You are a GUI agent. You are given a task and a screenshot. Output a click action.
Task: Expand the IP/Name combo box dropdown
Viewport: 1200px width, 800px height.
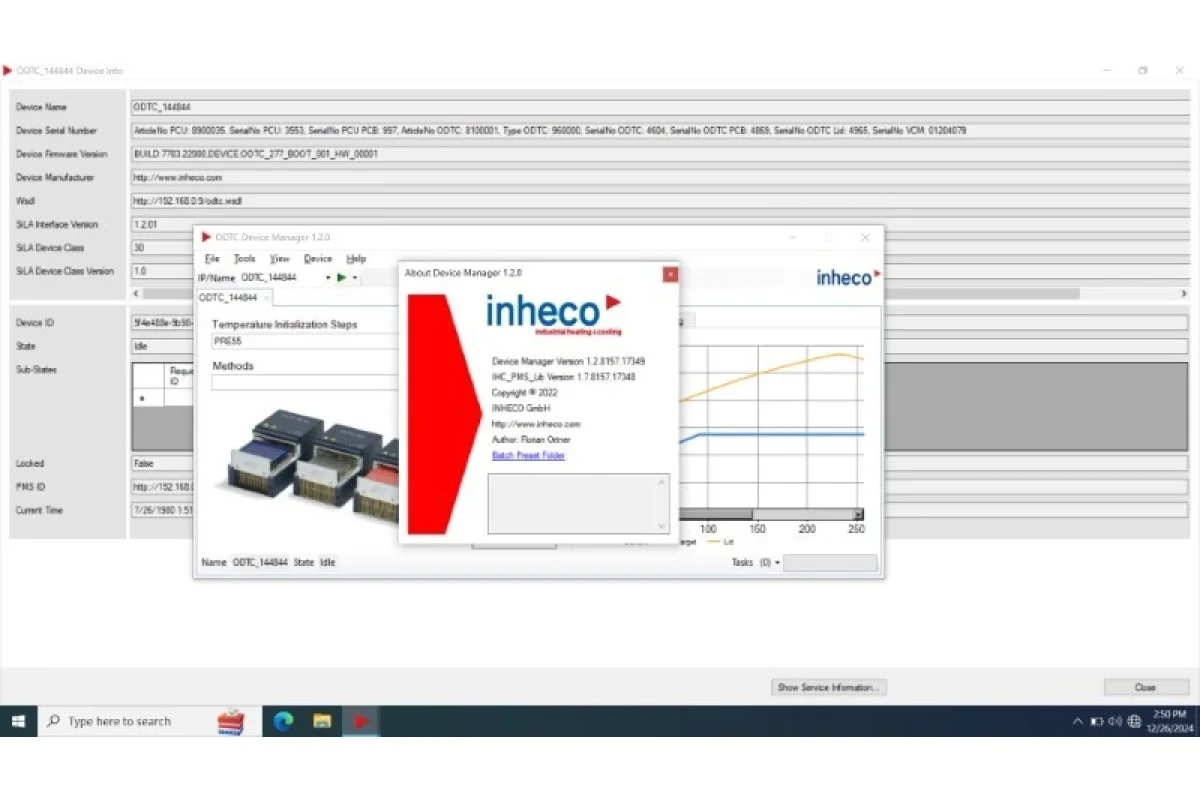[328, 277]
